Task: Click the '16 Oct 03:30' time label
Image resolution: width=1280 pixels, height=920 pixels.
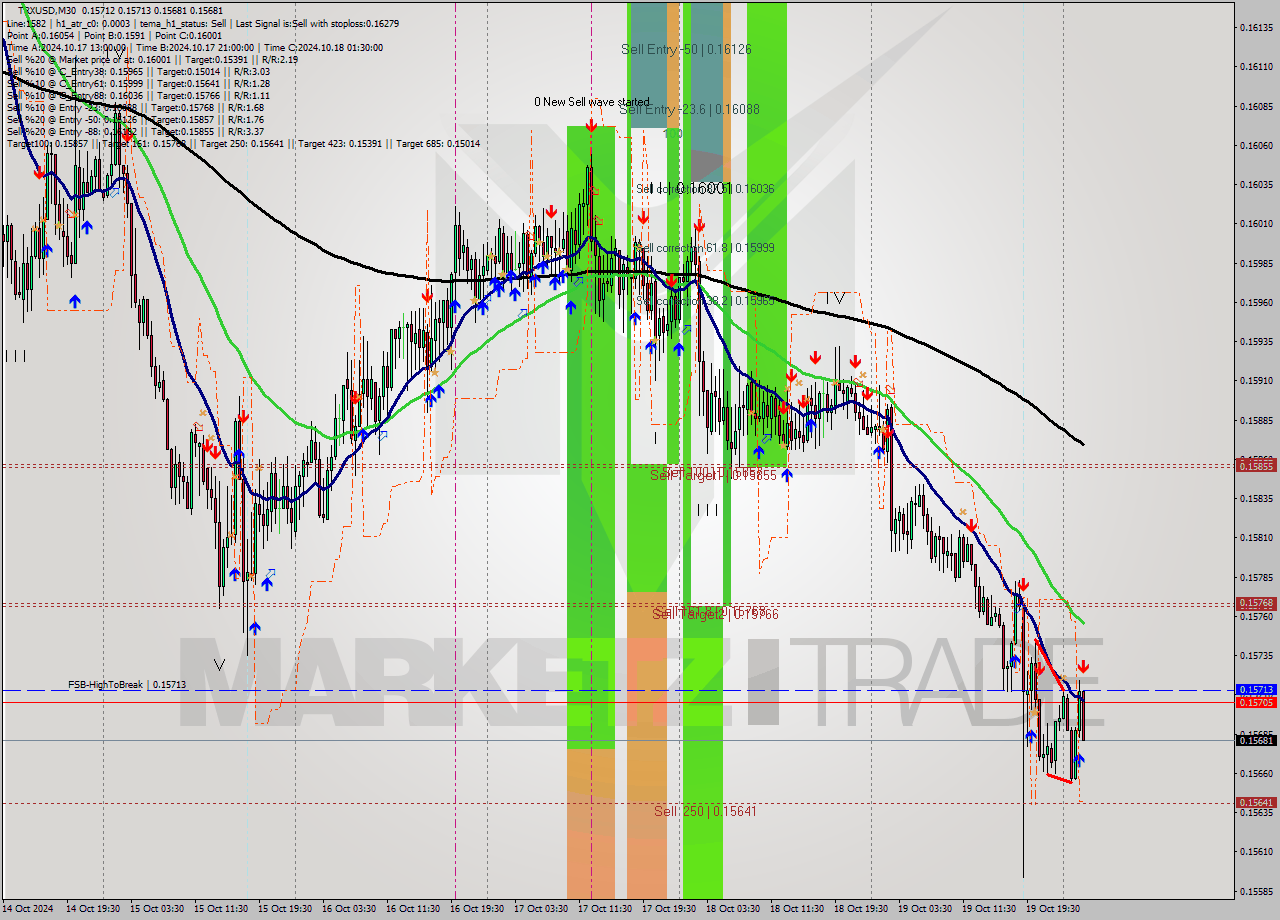Action: tap(349, 909)
